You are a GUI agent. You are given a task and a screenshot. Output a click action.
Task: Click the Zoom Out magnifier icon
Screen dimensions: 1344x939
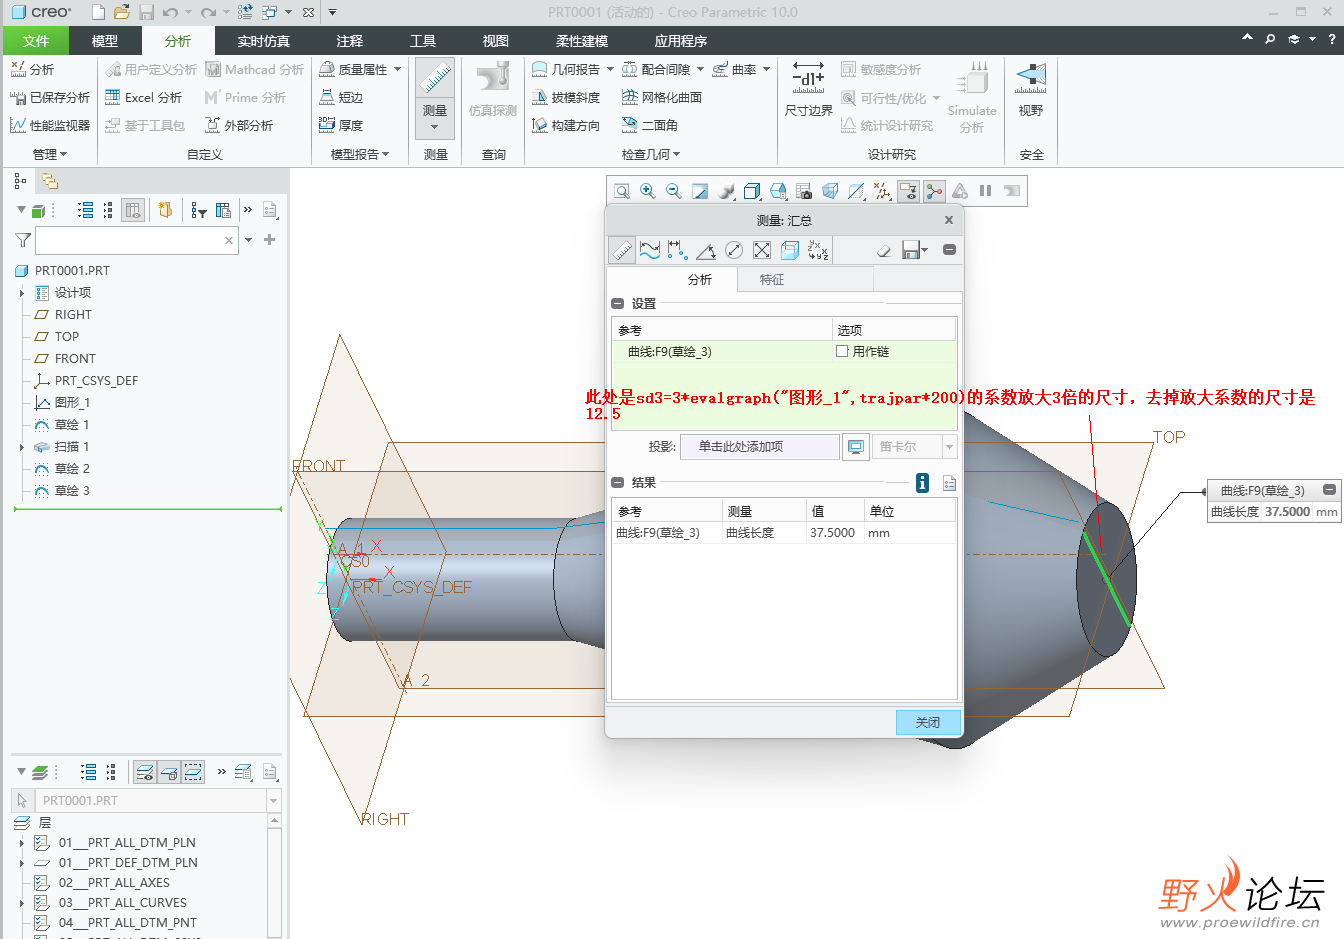[674, 191]
